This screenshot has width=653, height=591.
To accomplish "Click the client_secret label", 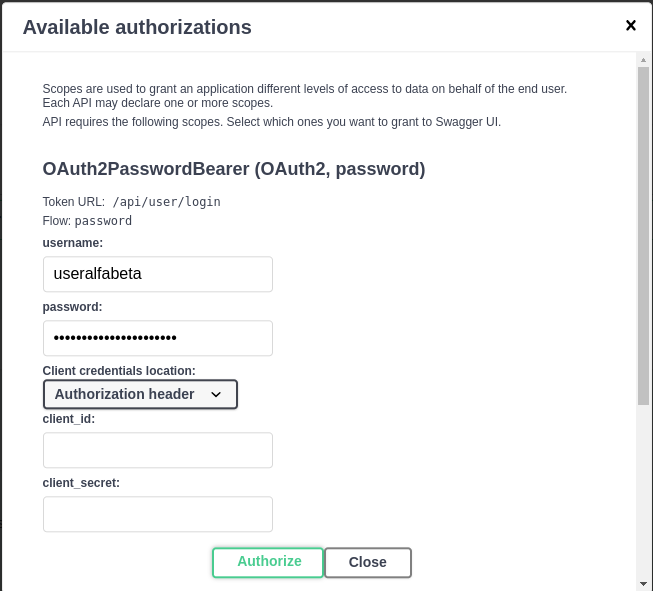I will point(81,483).
